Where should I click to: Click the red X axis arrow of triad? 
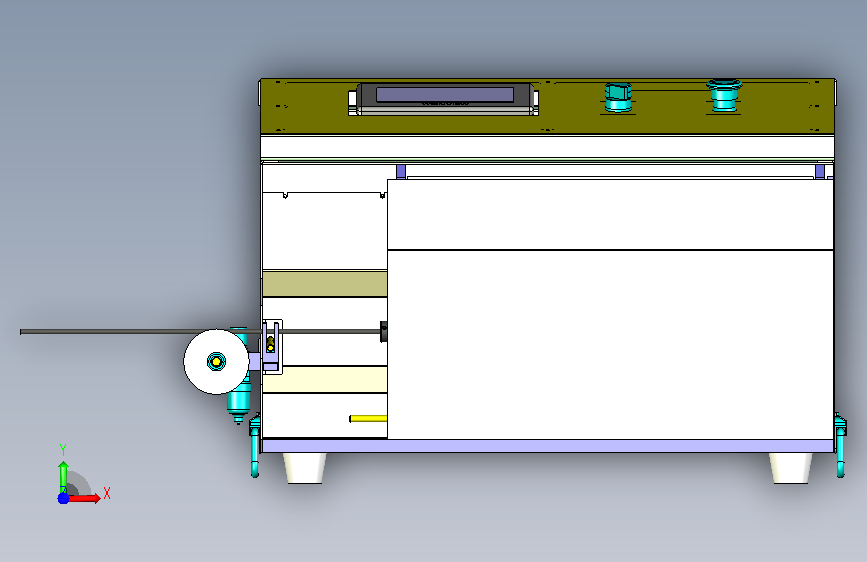click(x=86, y=498)
